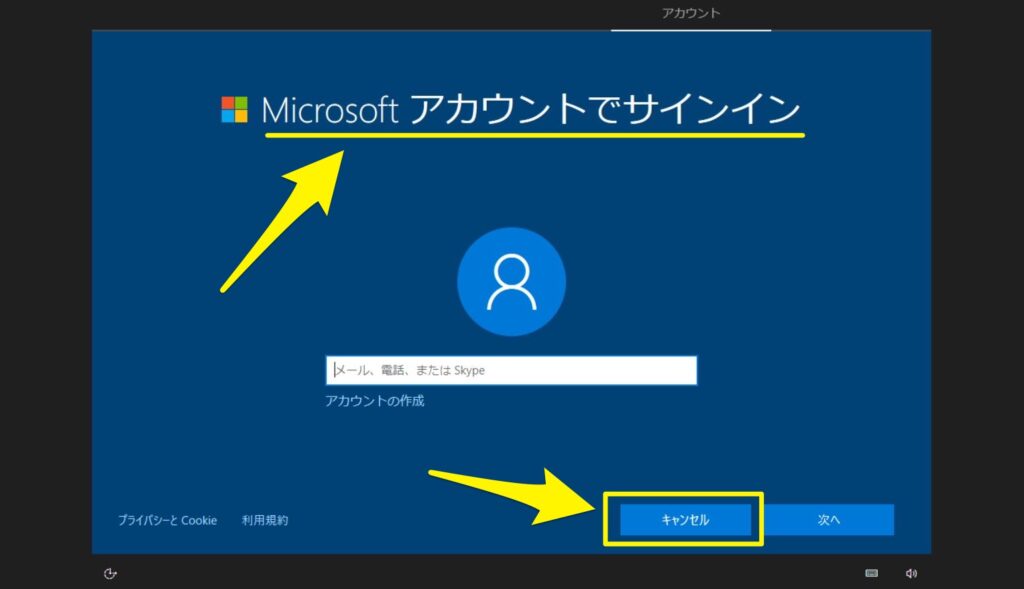Click the Microsoft four-color logo
Screen dimensions: 1024x589
[234, 110]
